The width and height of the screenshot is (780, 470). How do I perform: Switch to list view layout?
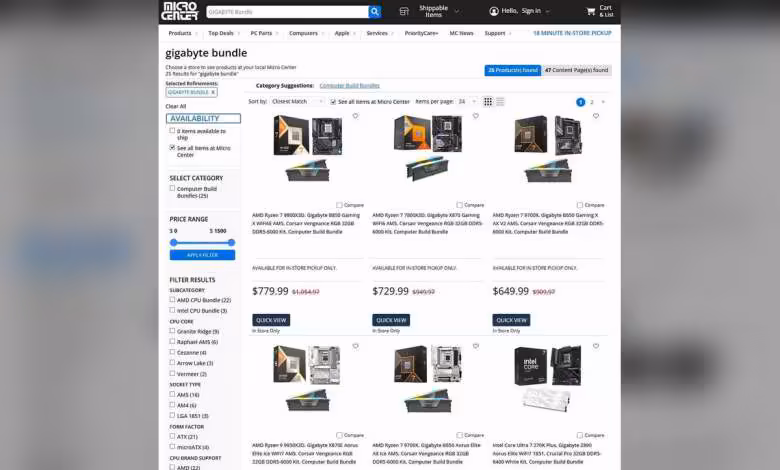[x=500, y=101]
